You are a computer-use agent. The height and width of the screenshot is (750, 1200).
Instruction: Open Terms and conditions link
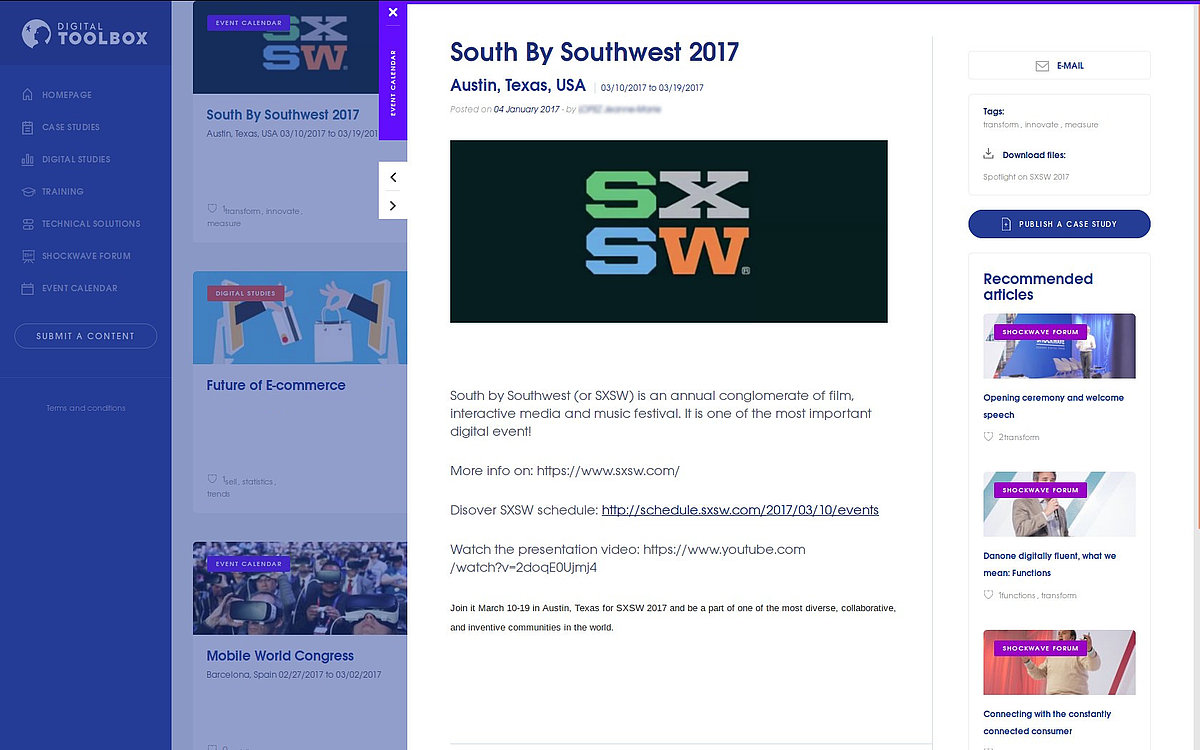pyautogui.click(x=86, y=408)
